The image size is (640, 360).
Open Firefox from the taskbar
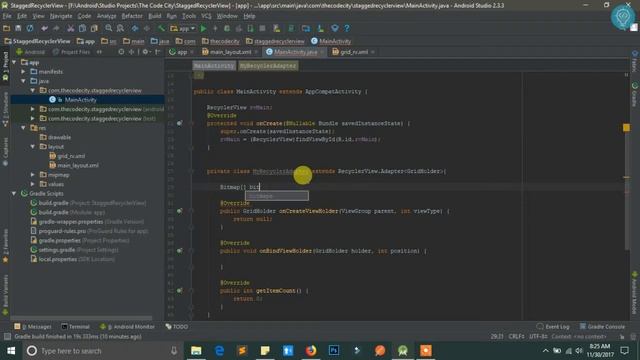[311, 351]
